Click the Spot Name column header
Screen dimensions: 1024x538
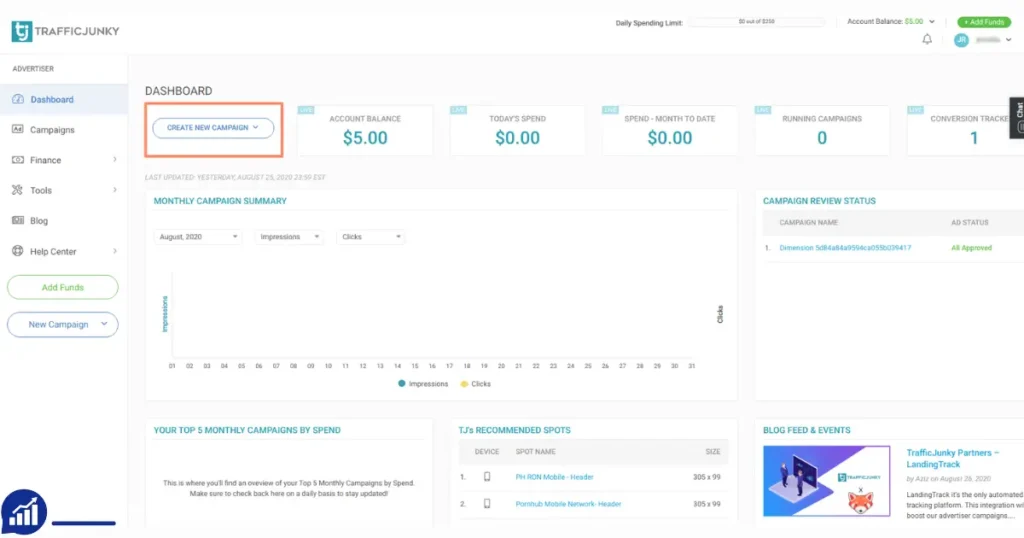coord(536,452)
